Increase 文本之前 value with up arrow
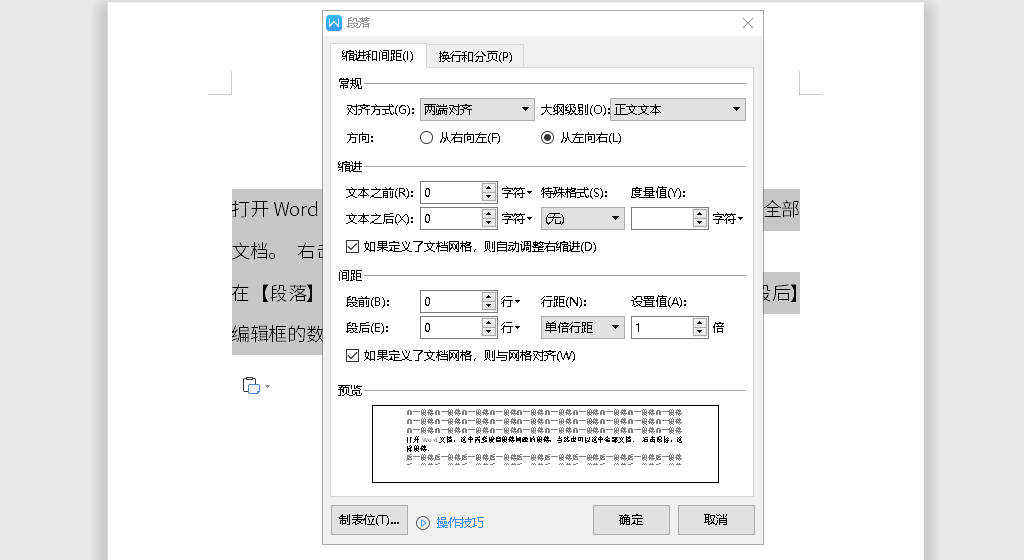The width and height of the screenshot is (1024, 560). (x=489, y=188)
